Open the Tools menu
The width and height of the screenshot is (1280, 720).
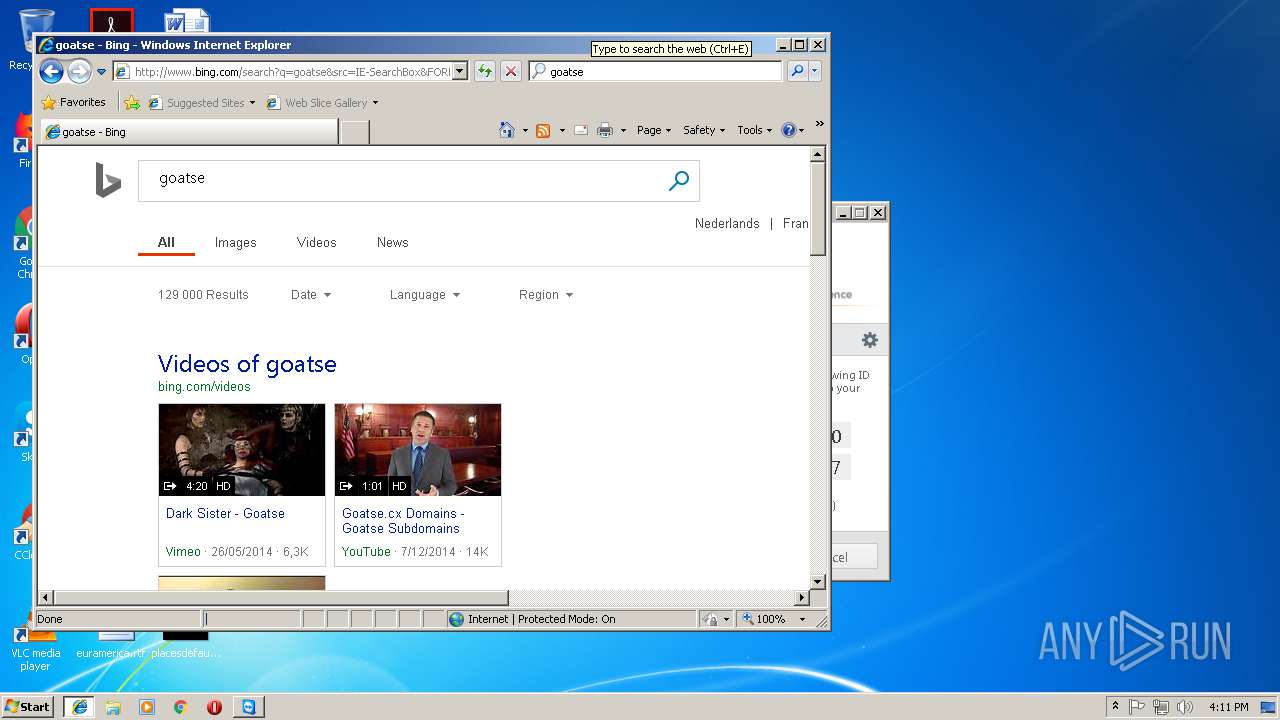754,130
